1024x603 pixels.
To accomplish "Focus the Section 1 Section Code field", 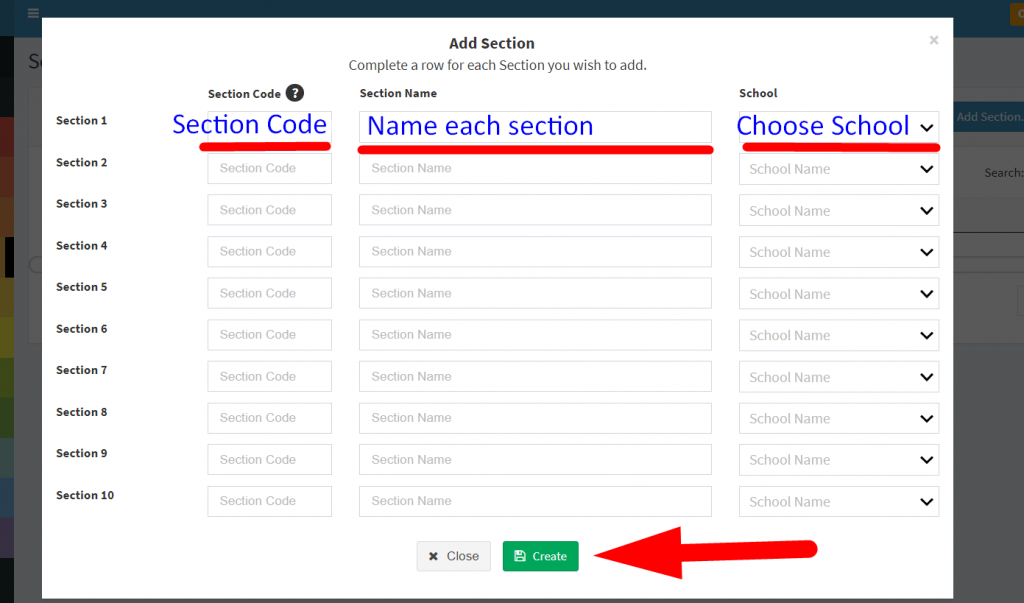I will pyautogui.click(x=269, y=127).
